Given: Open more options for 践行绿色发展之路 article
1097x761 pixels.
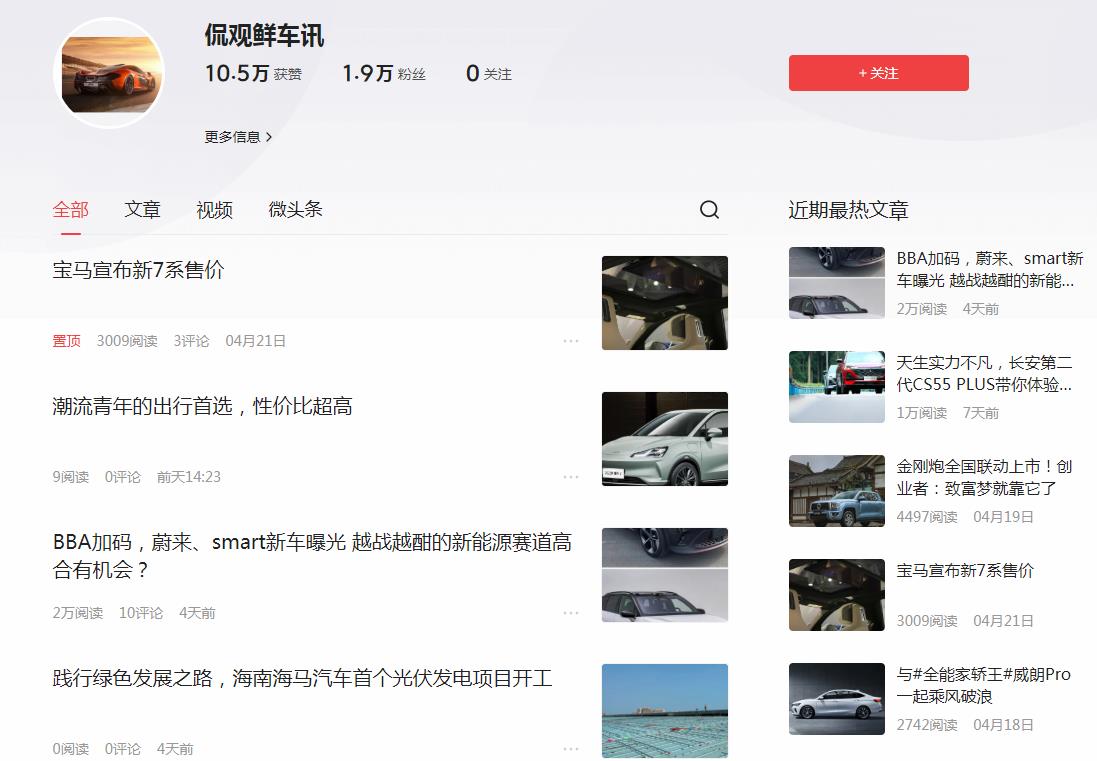Looking at the screenshot, I should [571, 749].
